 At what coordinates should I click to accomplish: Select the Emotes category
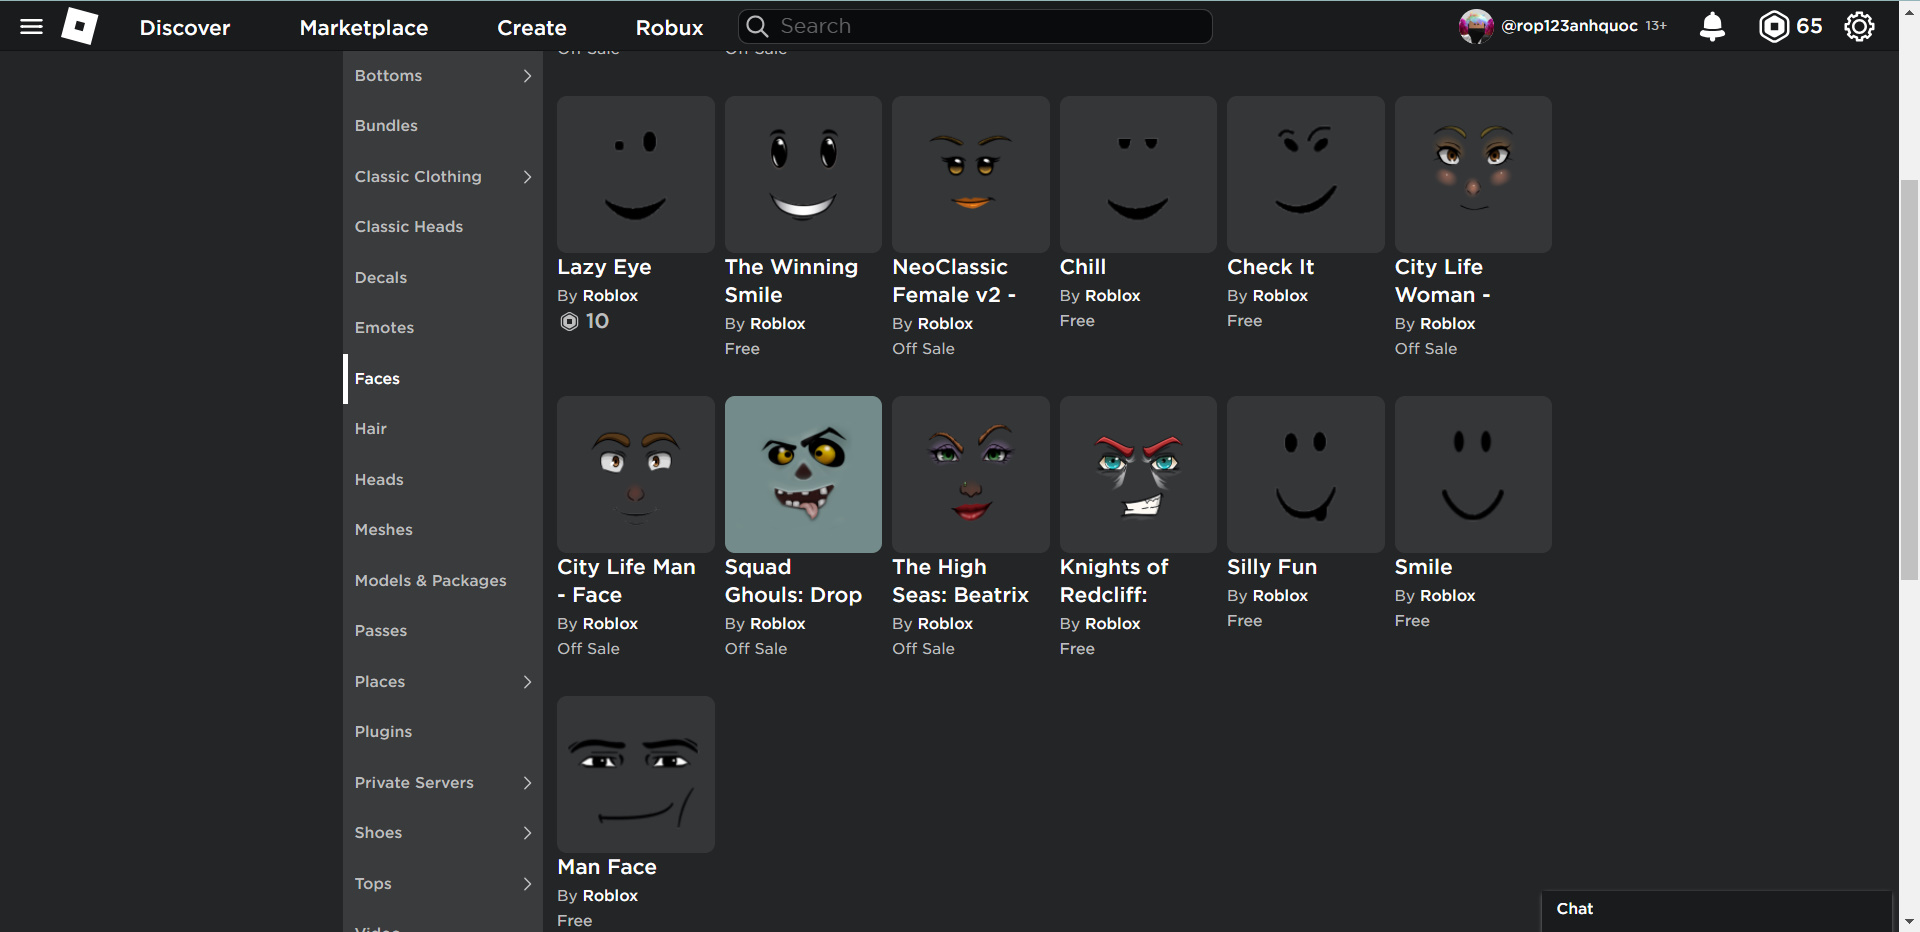(443, 328)
